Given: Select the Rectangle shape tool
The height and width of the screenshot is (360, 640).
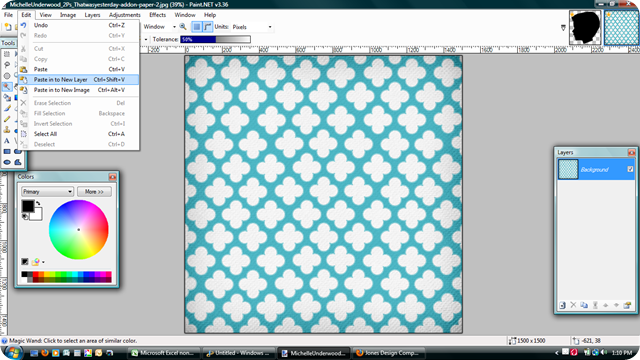Looking at the screenshot, I should point(7,151).
